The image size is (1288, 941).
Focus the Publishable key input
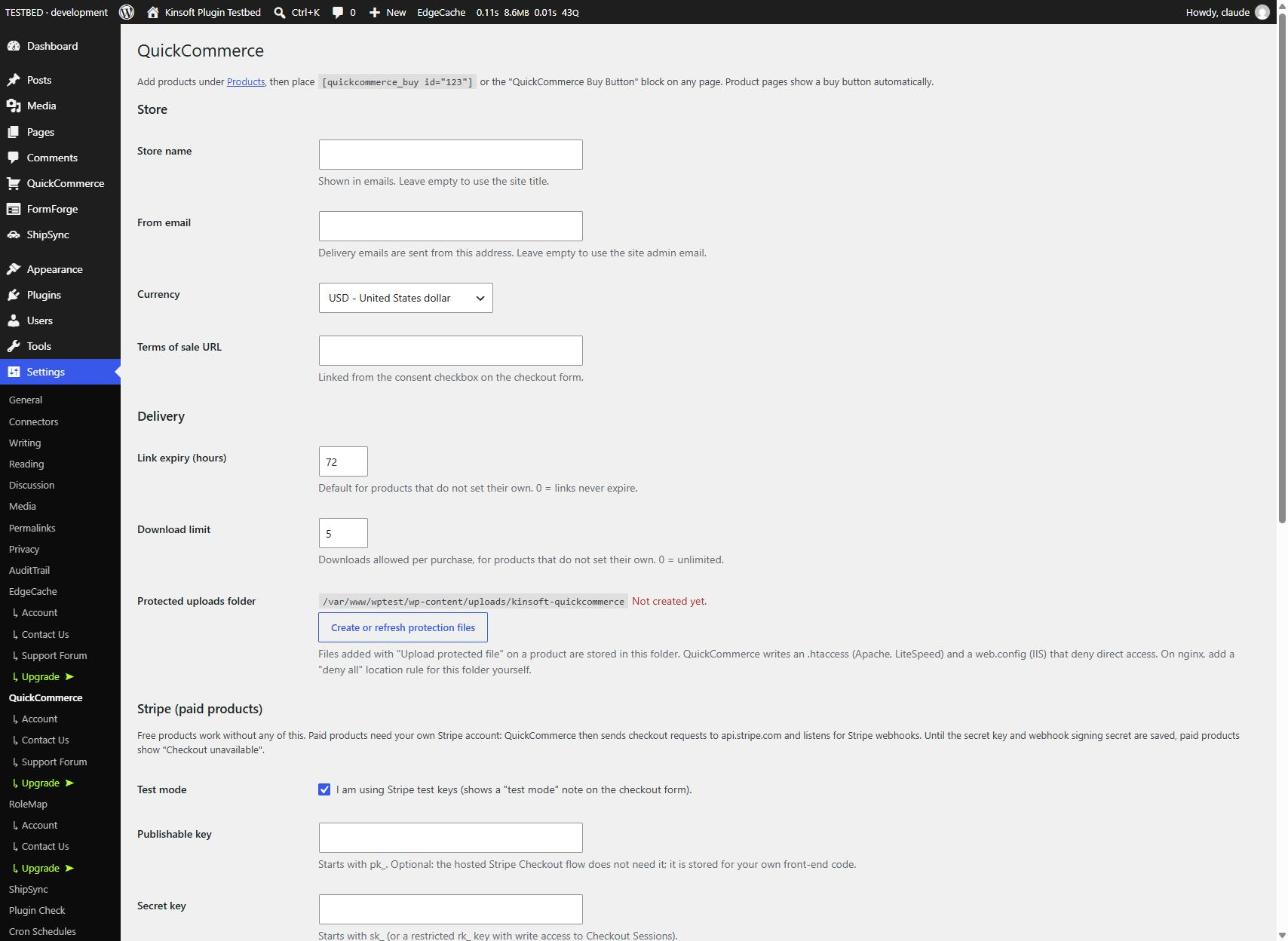(450, 837)
